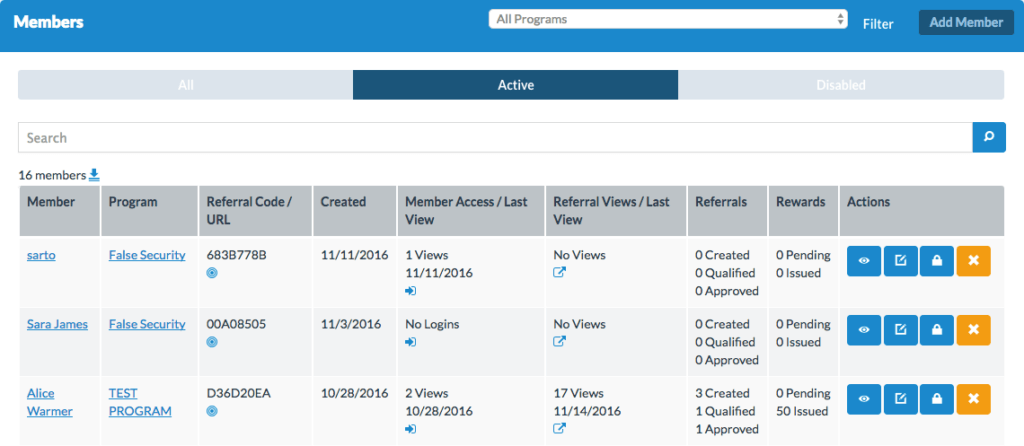Open the sarto member link

click(41, 255)
